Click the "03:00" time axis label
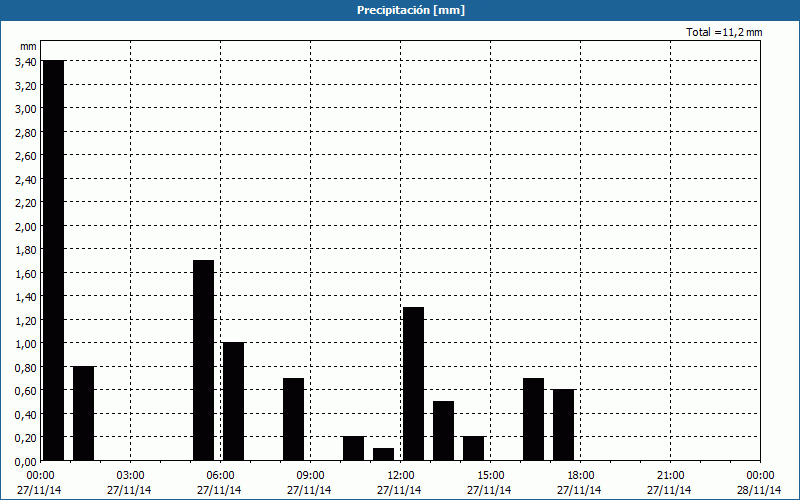 pyautogui.click(x=130, y=476)
